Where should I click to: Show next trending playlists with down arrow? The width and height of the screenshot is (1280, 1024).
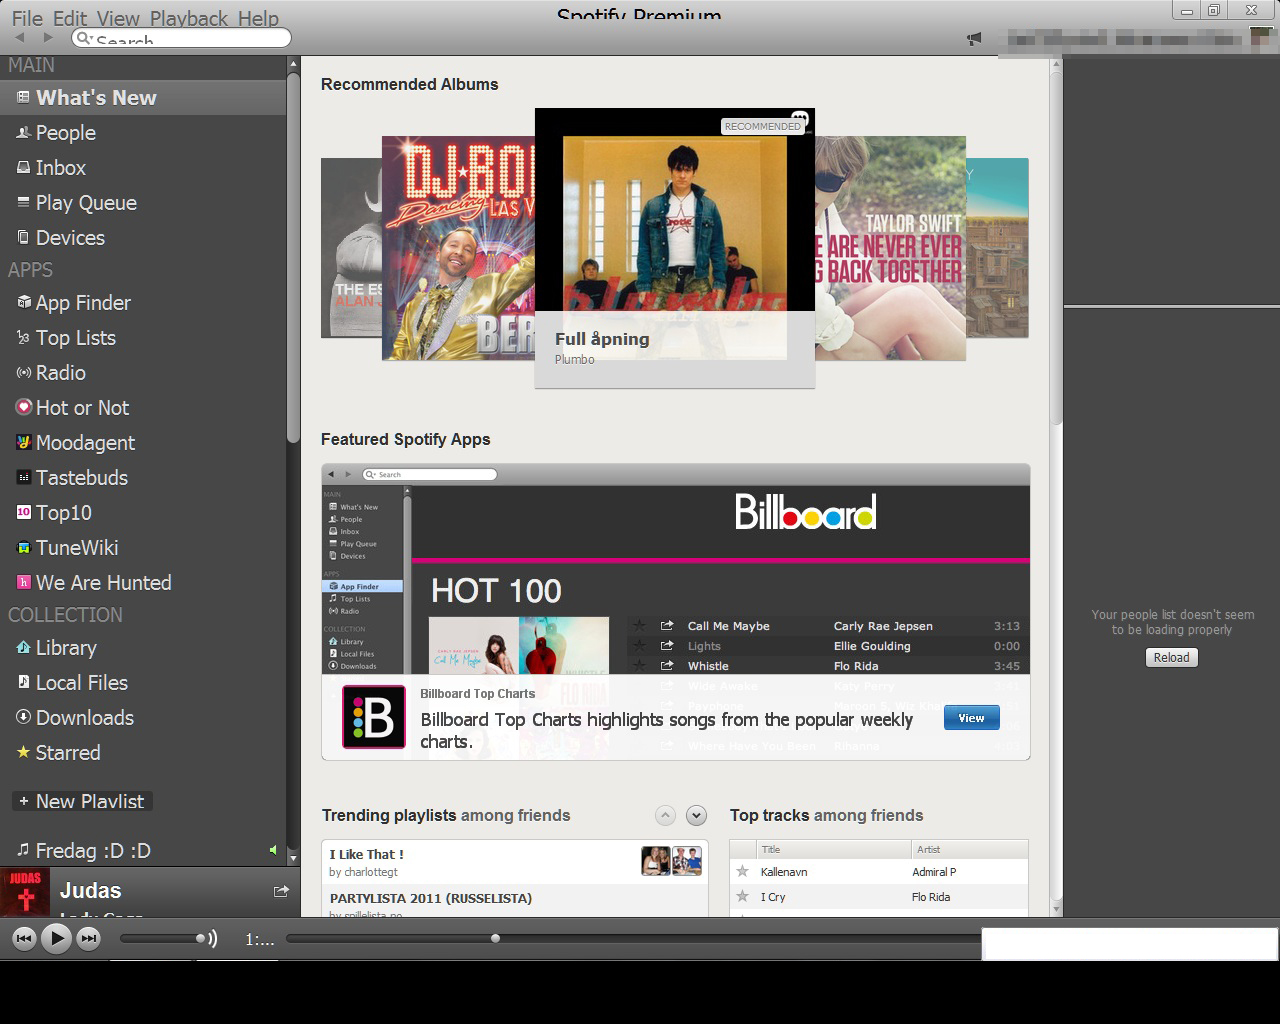click(x=697, y=815)
